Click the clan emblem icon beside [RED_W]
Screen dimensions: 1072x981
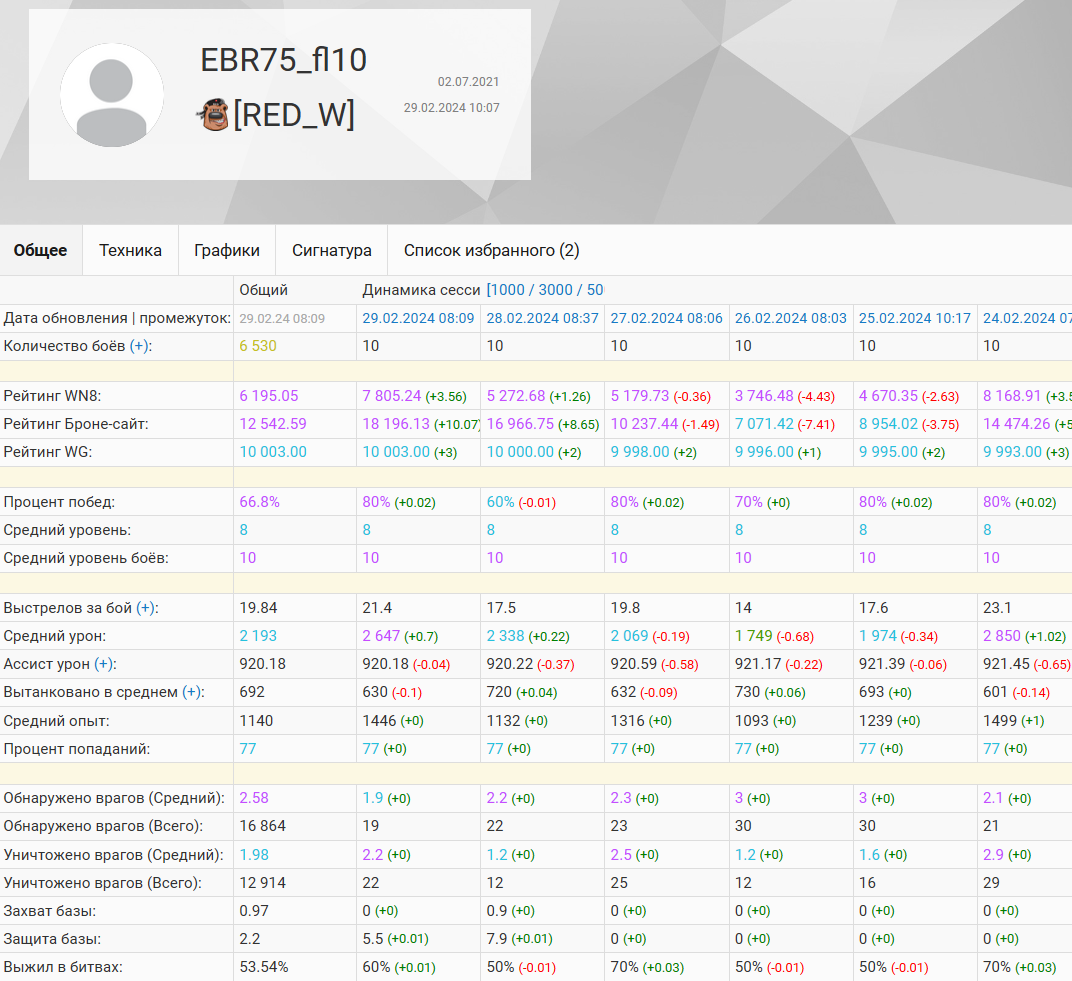213,115
